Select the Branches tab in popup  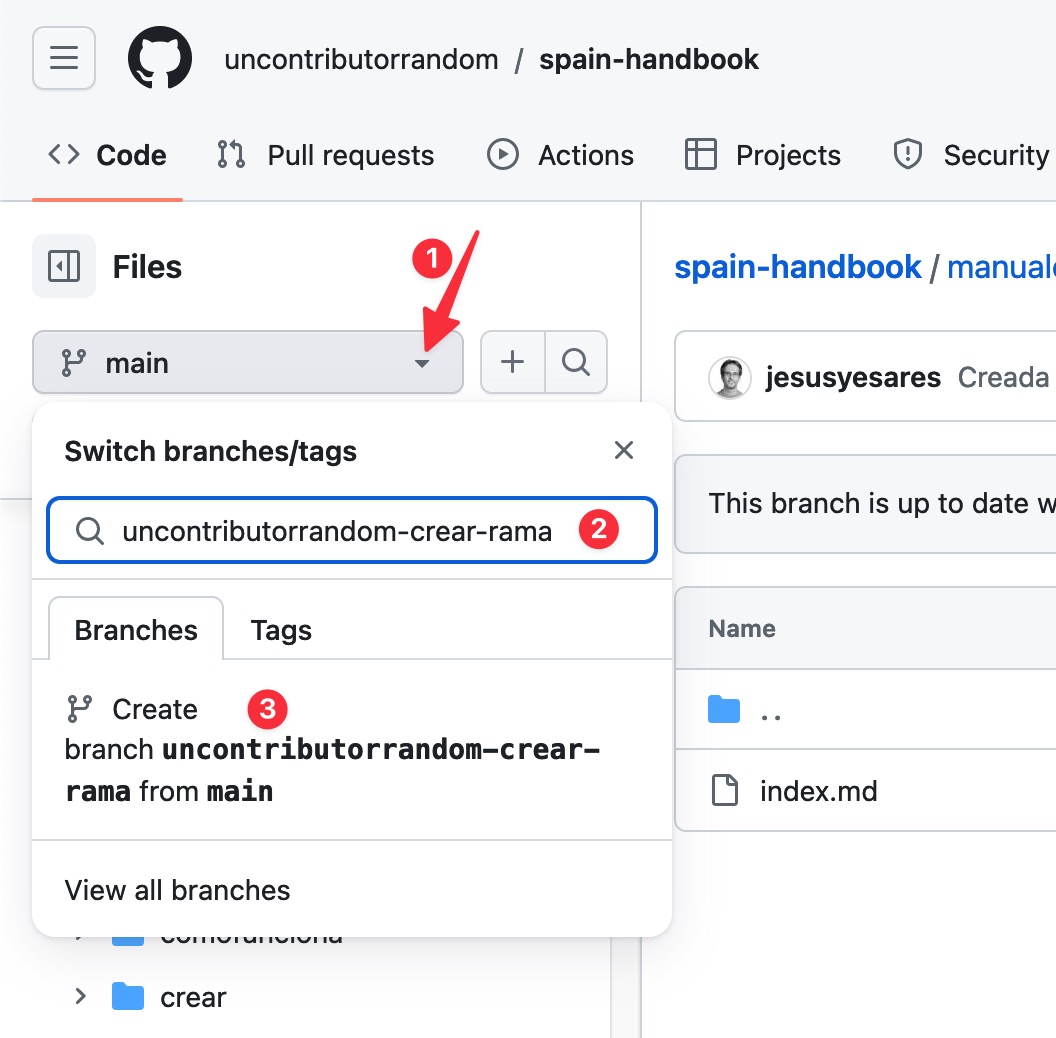[x=136, y=630]
